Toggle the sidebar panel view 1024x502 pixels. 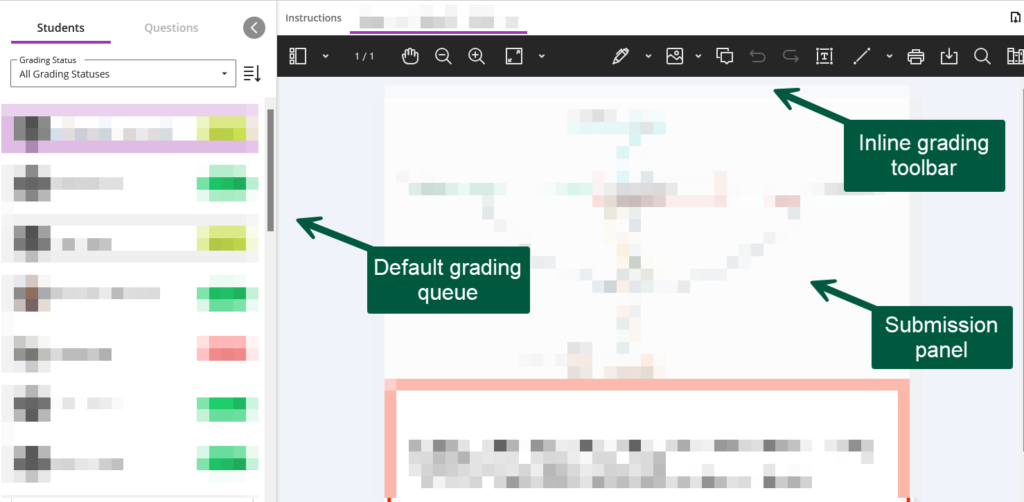point(298,56)
